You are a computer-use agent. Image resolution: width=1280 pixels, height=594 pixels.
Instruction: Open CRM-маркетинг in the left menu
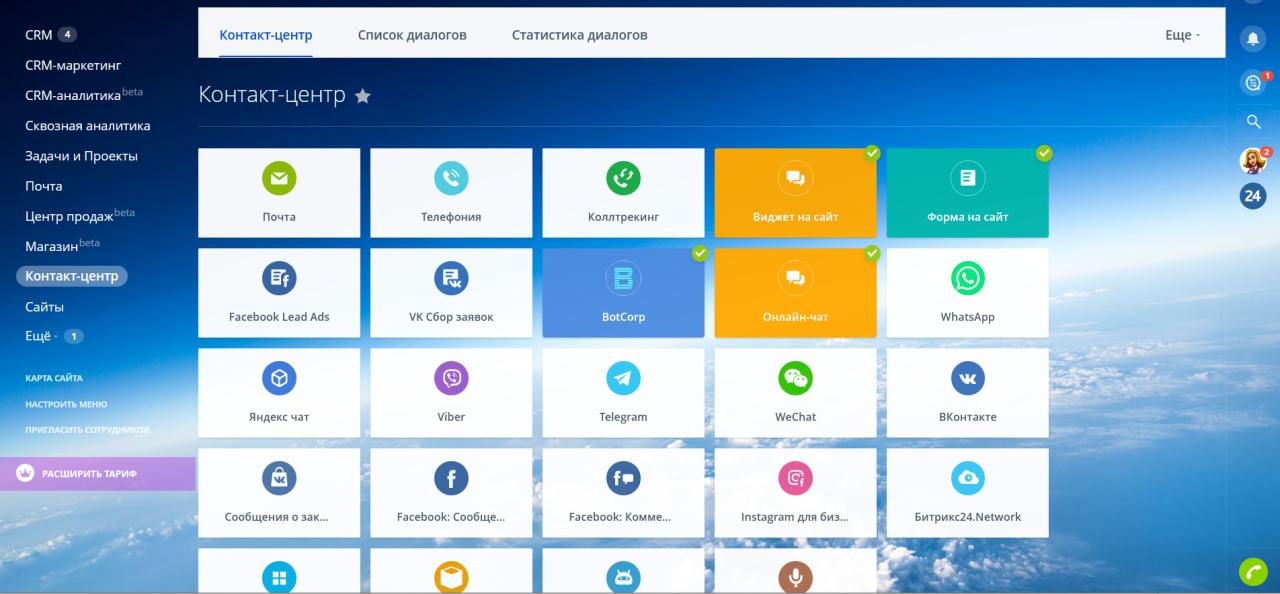click(73, 65)
